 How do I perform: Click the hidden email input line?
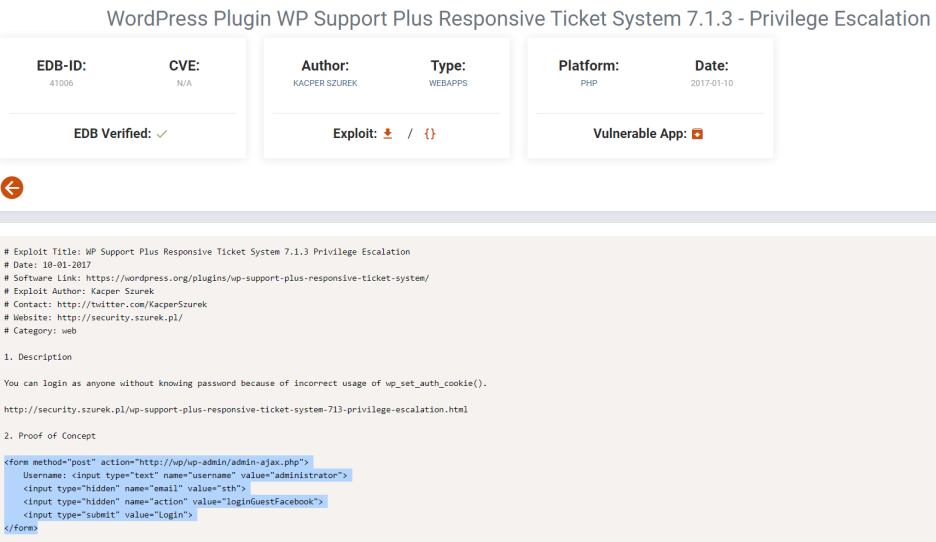point(134,488)
